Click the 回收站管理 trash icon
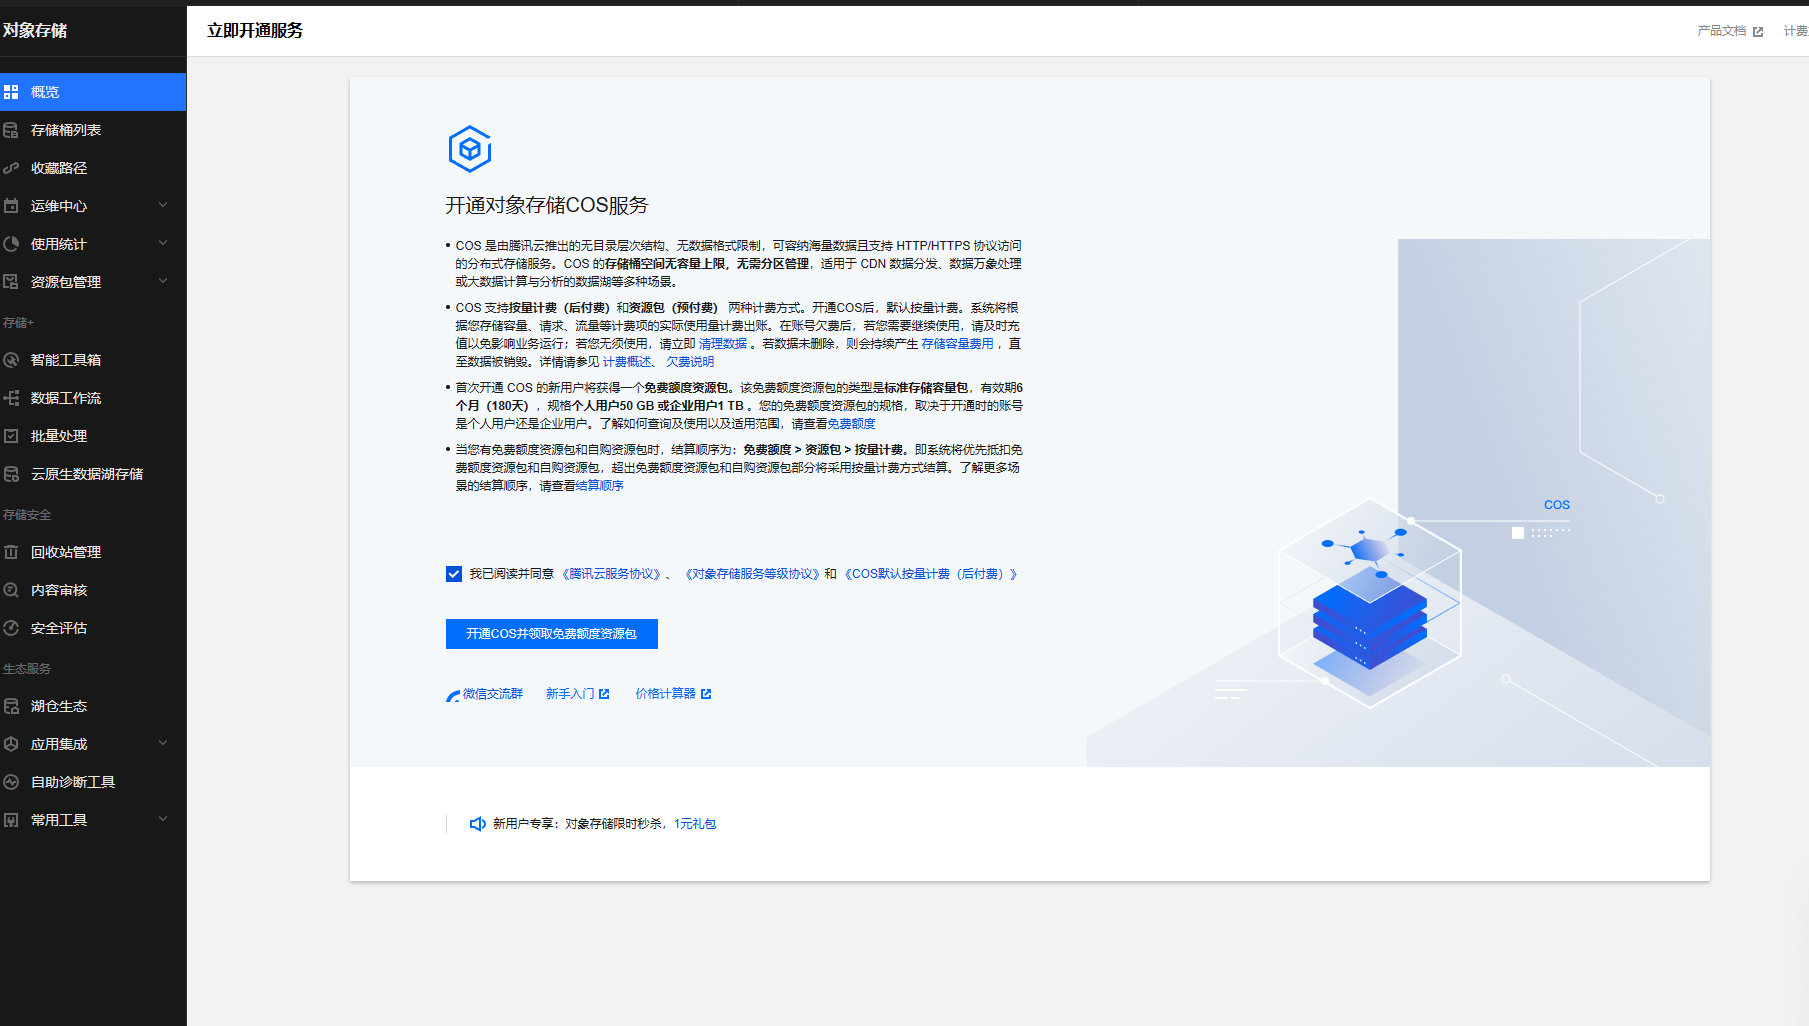The height and width of the screenshot is (1026, 1809). (x=11, y=552)
